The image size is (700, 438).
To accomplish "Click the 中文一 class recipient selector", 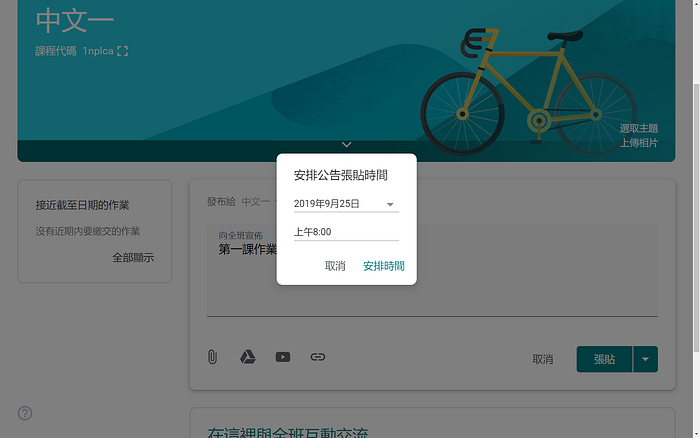I will click(255, 202).
